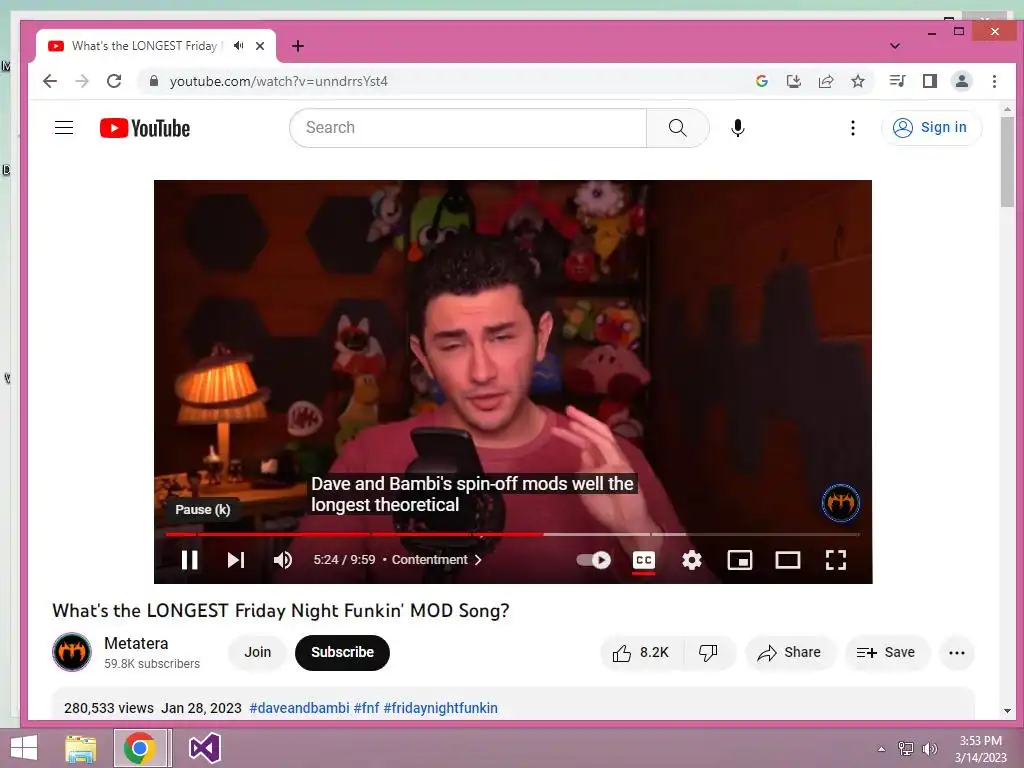Open the Metatera channel name link
1024x768 pixels.
pos(136,643)
